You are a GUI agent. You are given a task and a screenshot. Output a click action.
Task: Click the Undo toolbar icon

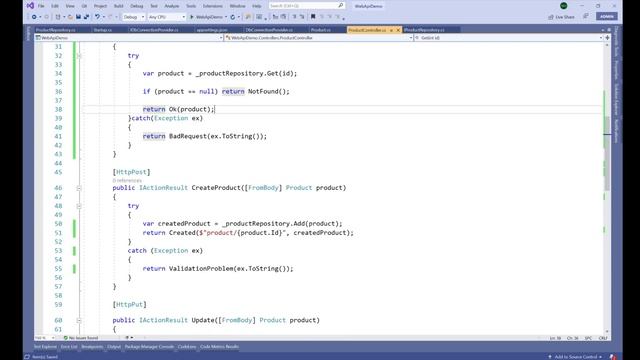pyautogui.click(x=97, y=17)
